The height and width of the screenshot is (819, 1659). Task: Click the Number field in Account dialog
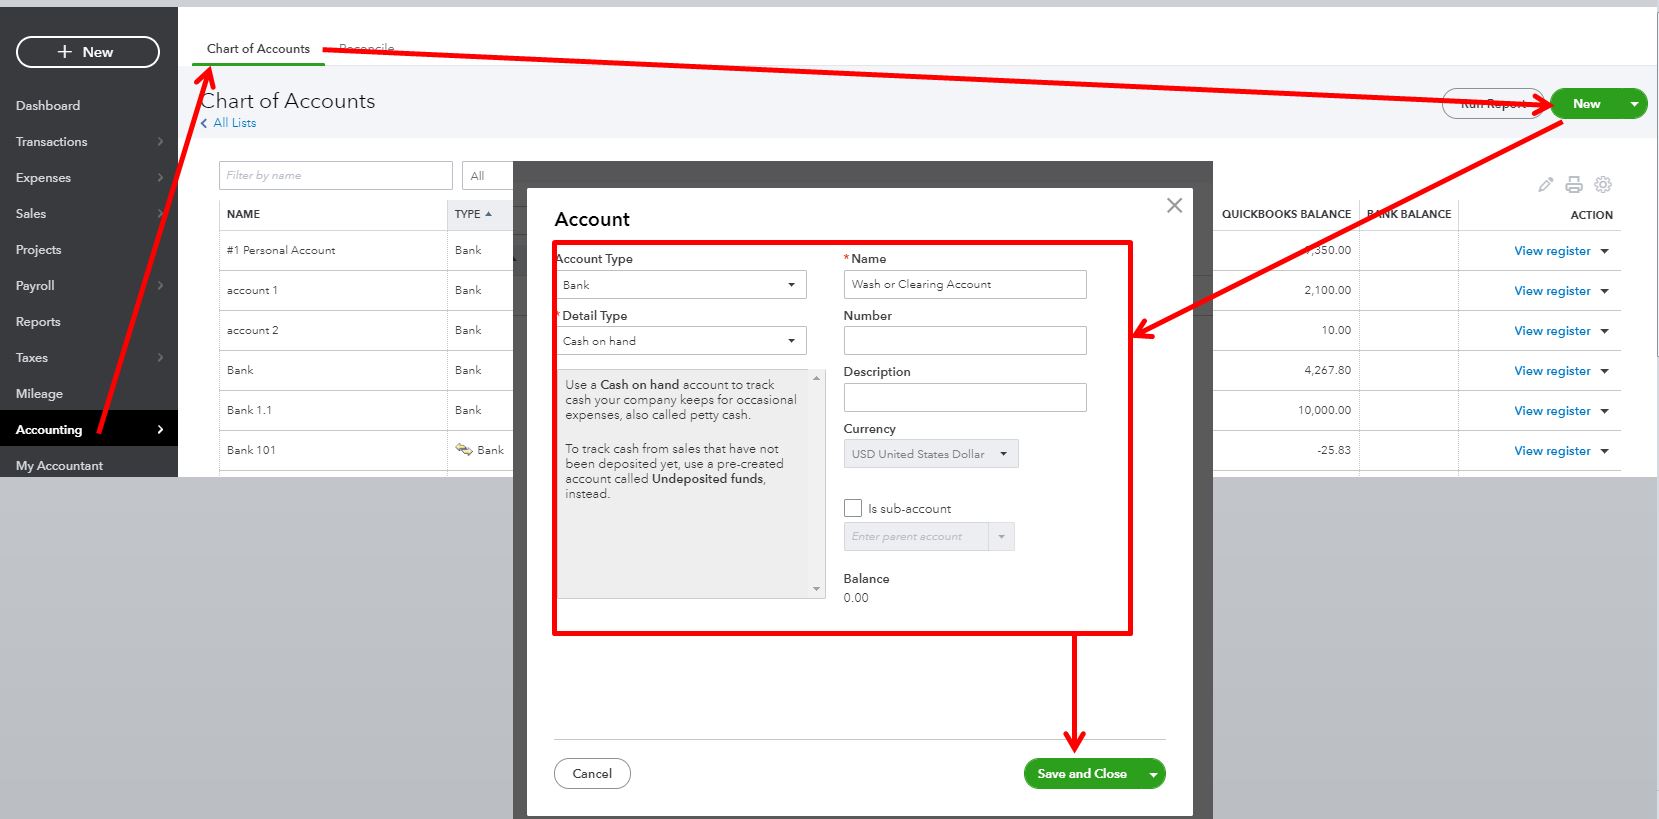[965, 341]
